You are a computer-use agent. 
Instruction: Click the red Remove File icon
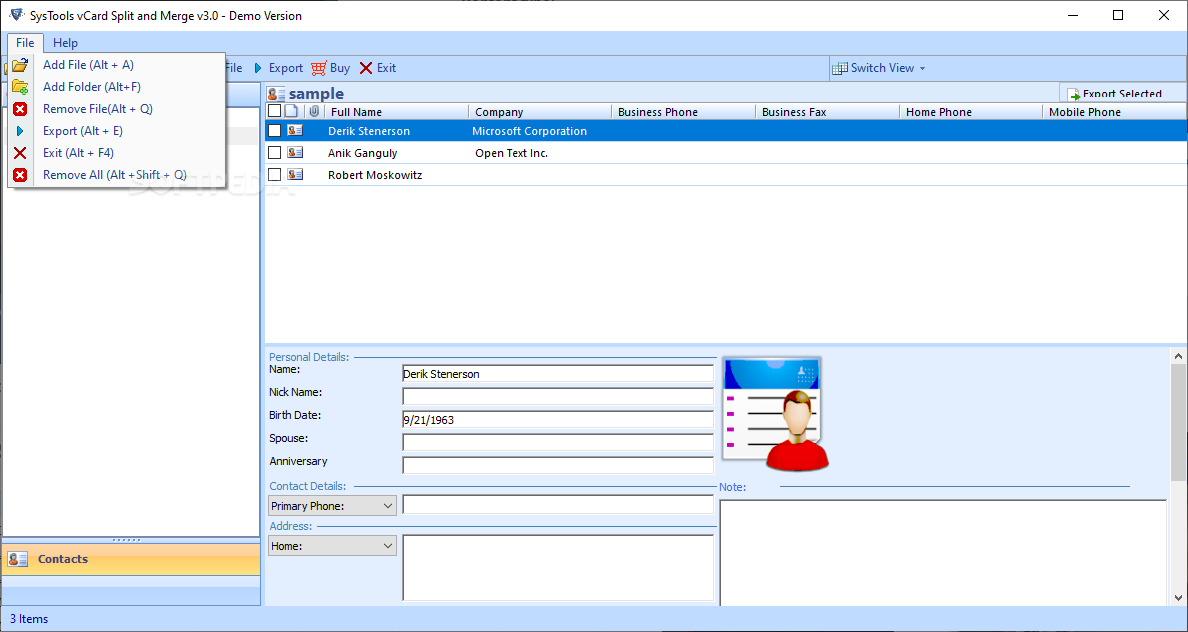(x=20, y=109)
